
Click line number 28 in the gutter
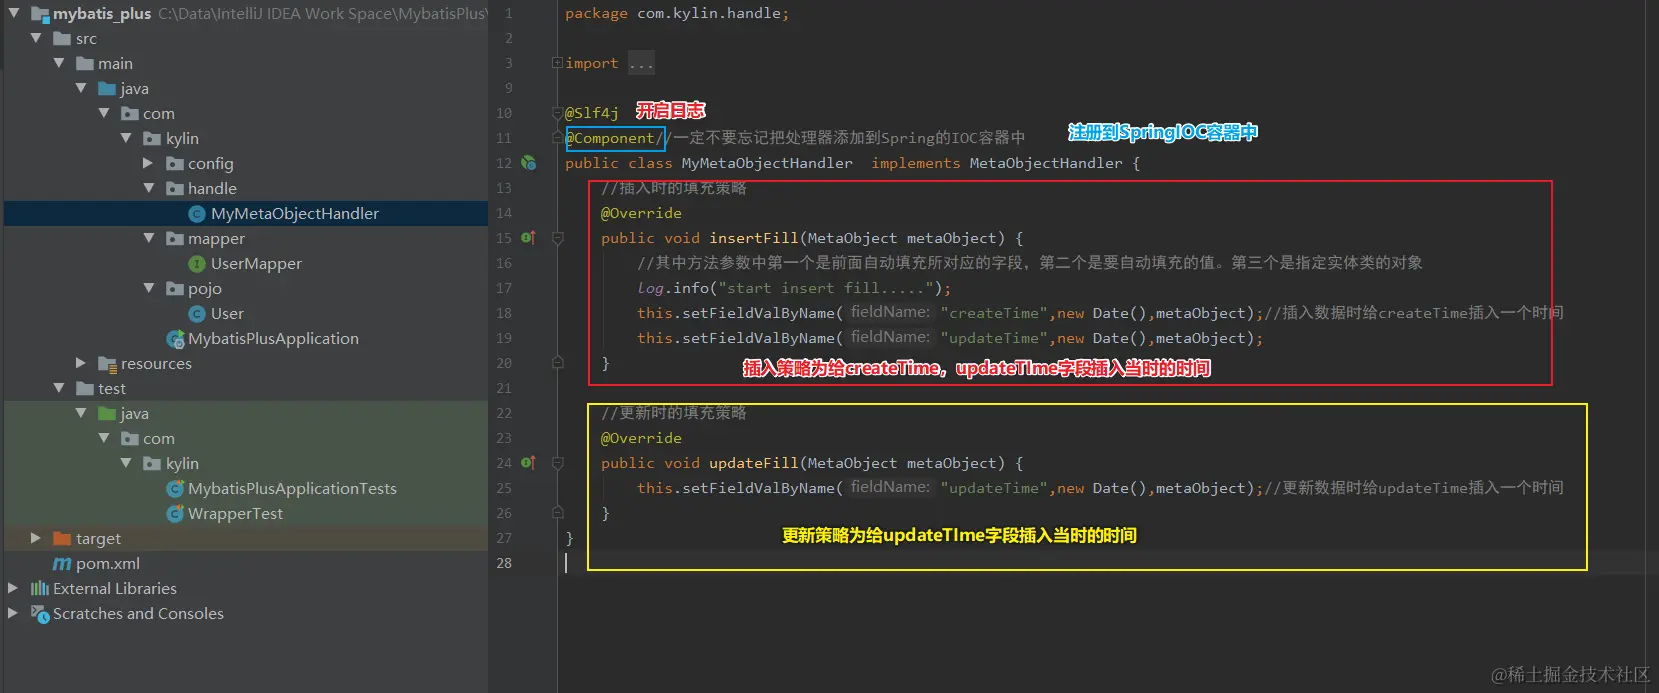click(x=504, y=563)
